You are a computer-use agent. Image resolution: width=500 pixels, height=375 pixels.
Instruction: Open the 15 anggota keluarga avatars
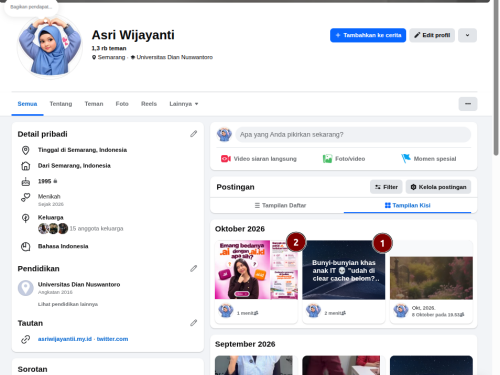click(x=53, y=229)
